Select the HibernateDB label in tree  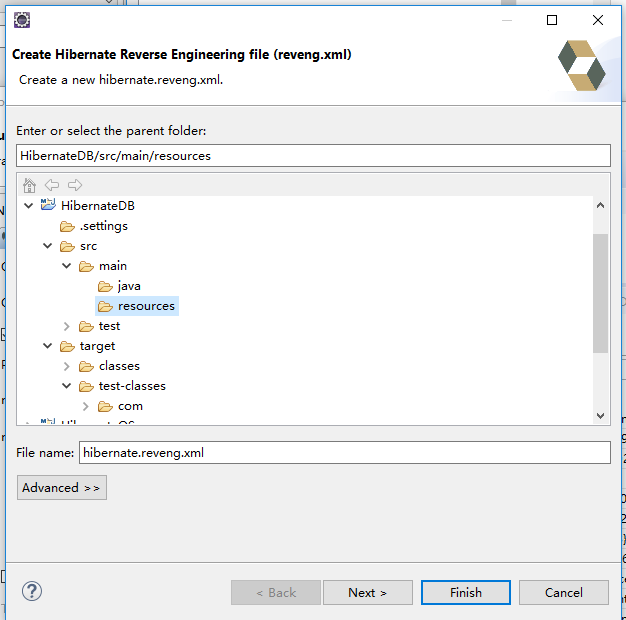[x=98, y=206]
